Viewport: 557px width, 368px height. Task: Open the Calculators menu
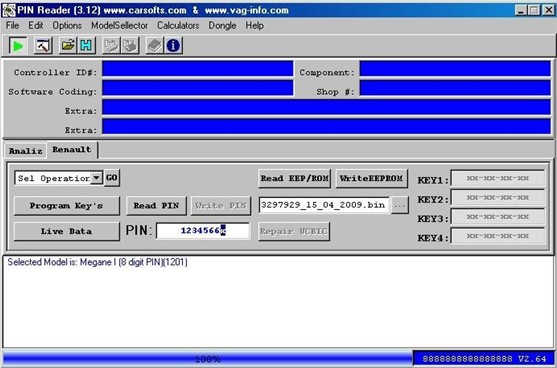point(178,26)
